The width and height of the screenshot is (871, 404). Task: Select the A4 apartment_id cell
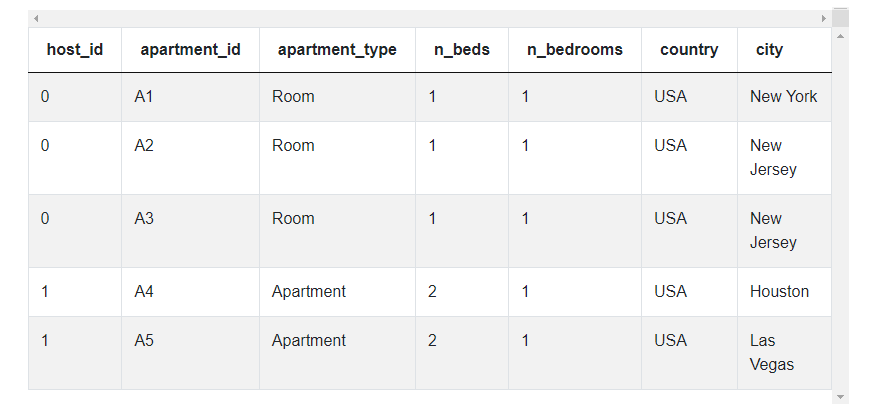pyautogui.click(x=144, y=292)
